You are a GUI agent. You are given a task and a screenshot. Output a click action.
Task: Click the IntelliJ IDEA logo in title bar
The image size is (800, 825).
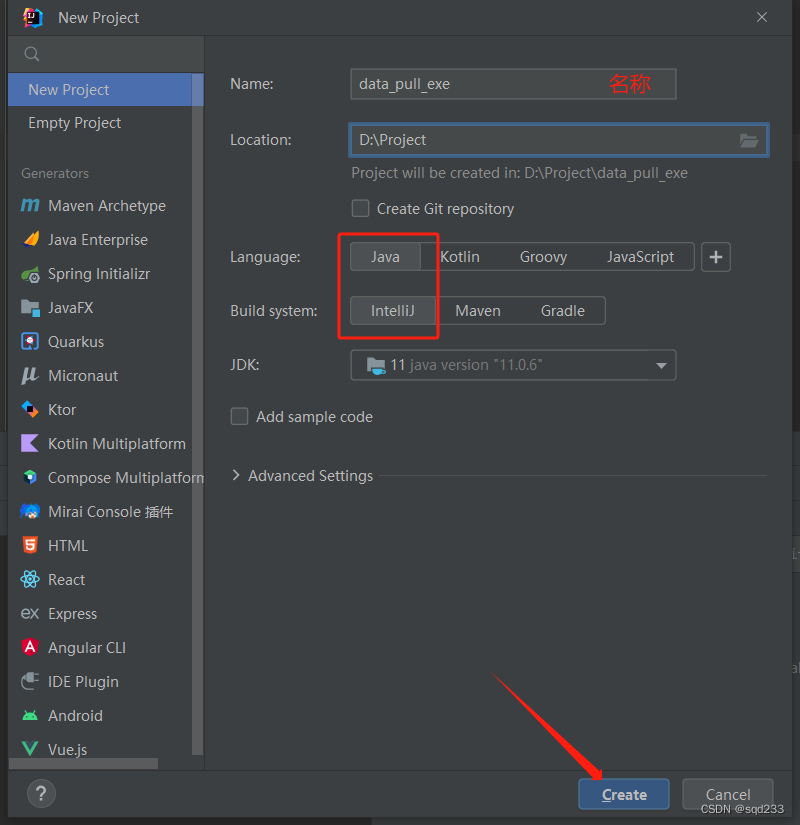[33, 17]
